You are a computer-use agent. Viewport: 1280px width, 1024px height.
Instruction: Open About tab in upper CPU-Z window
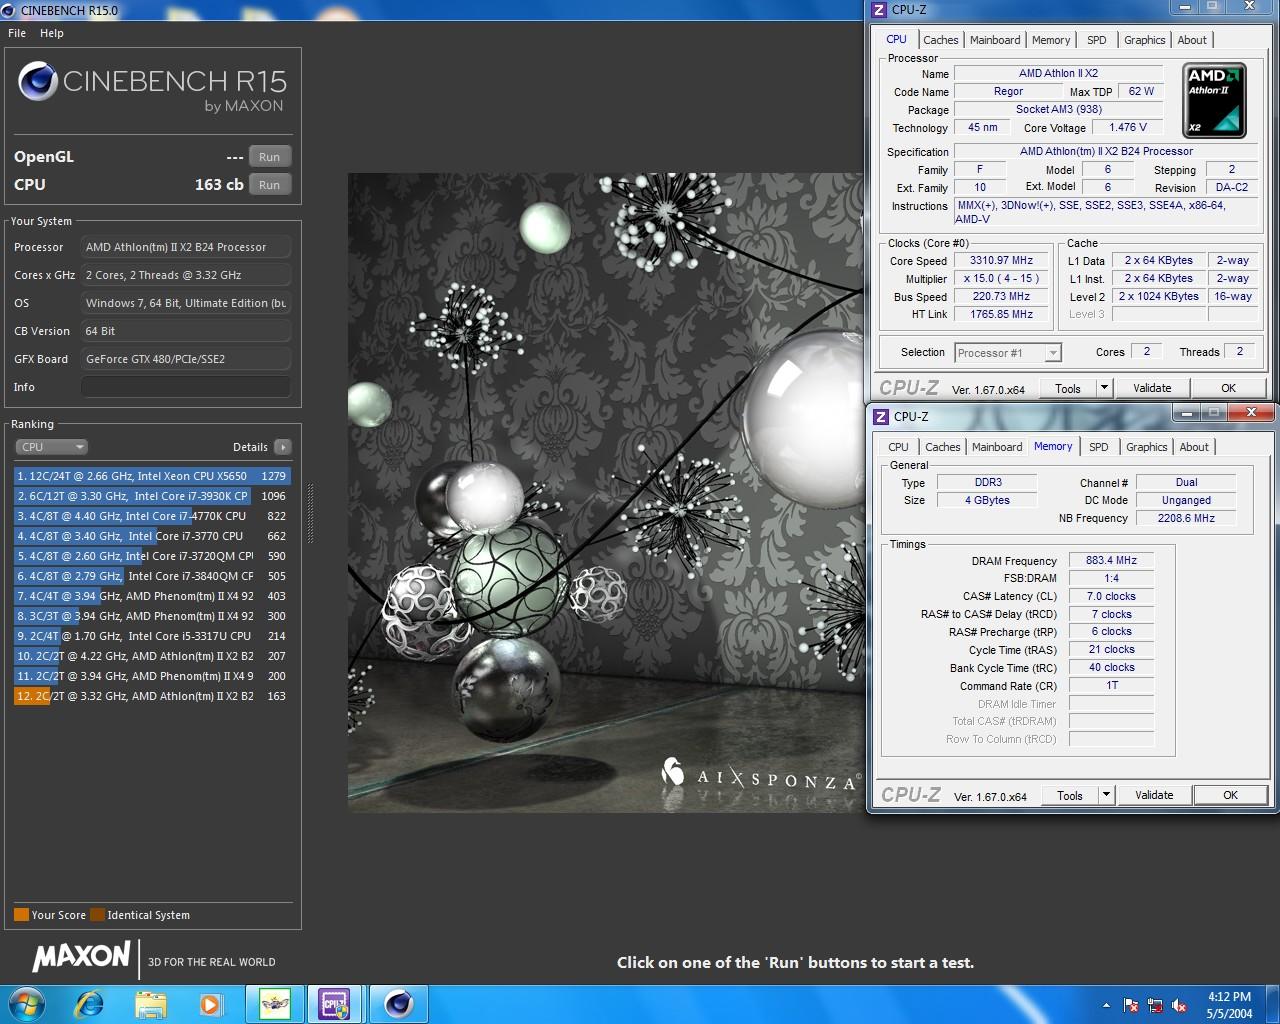click(1192, 40)
